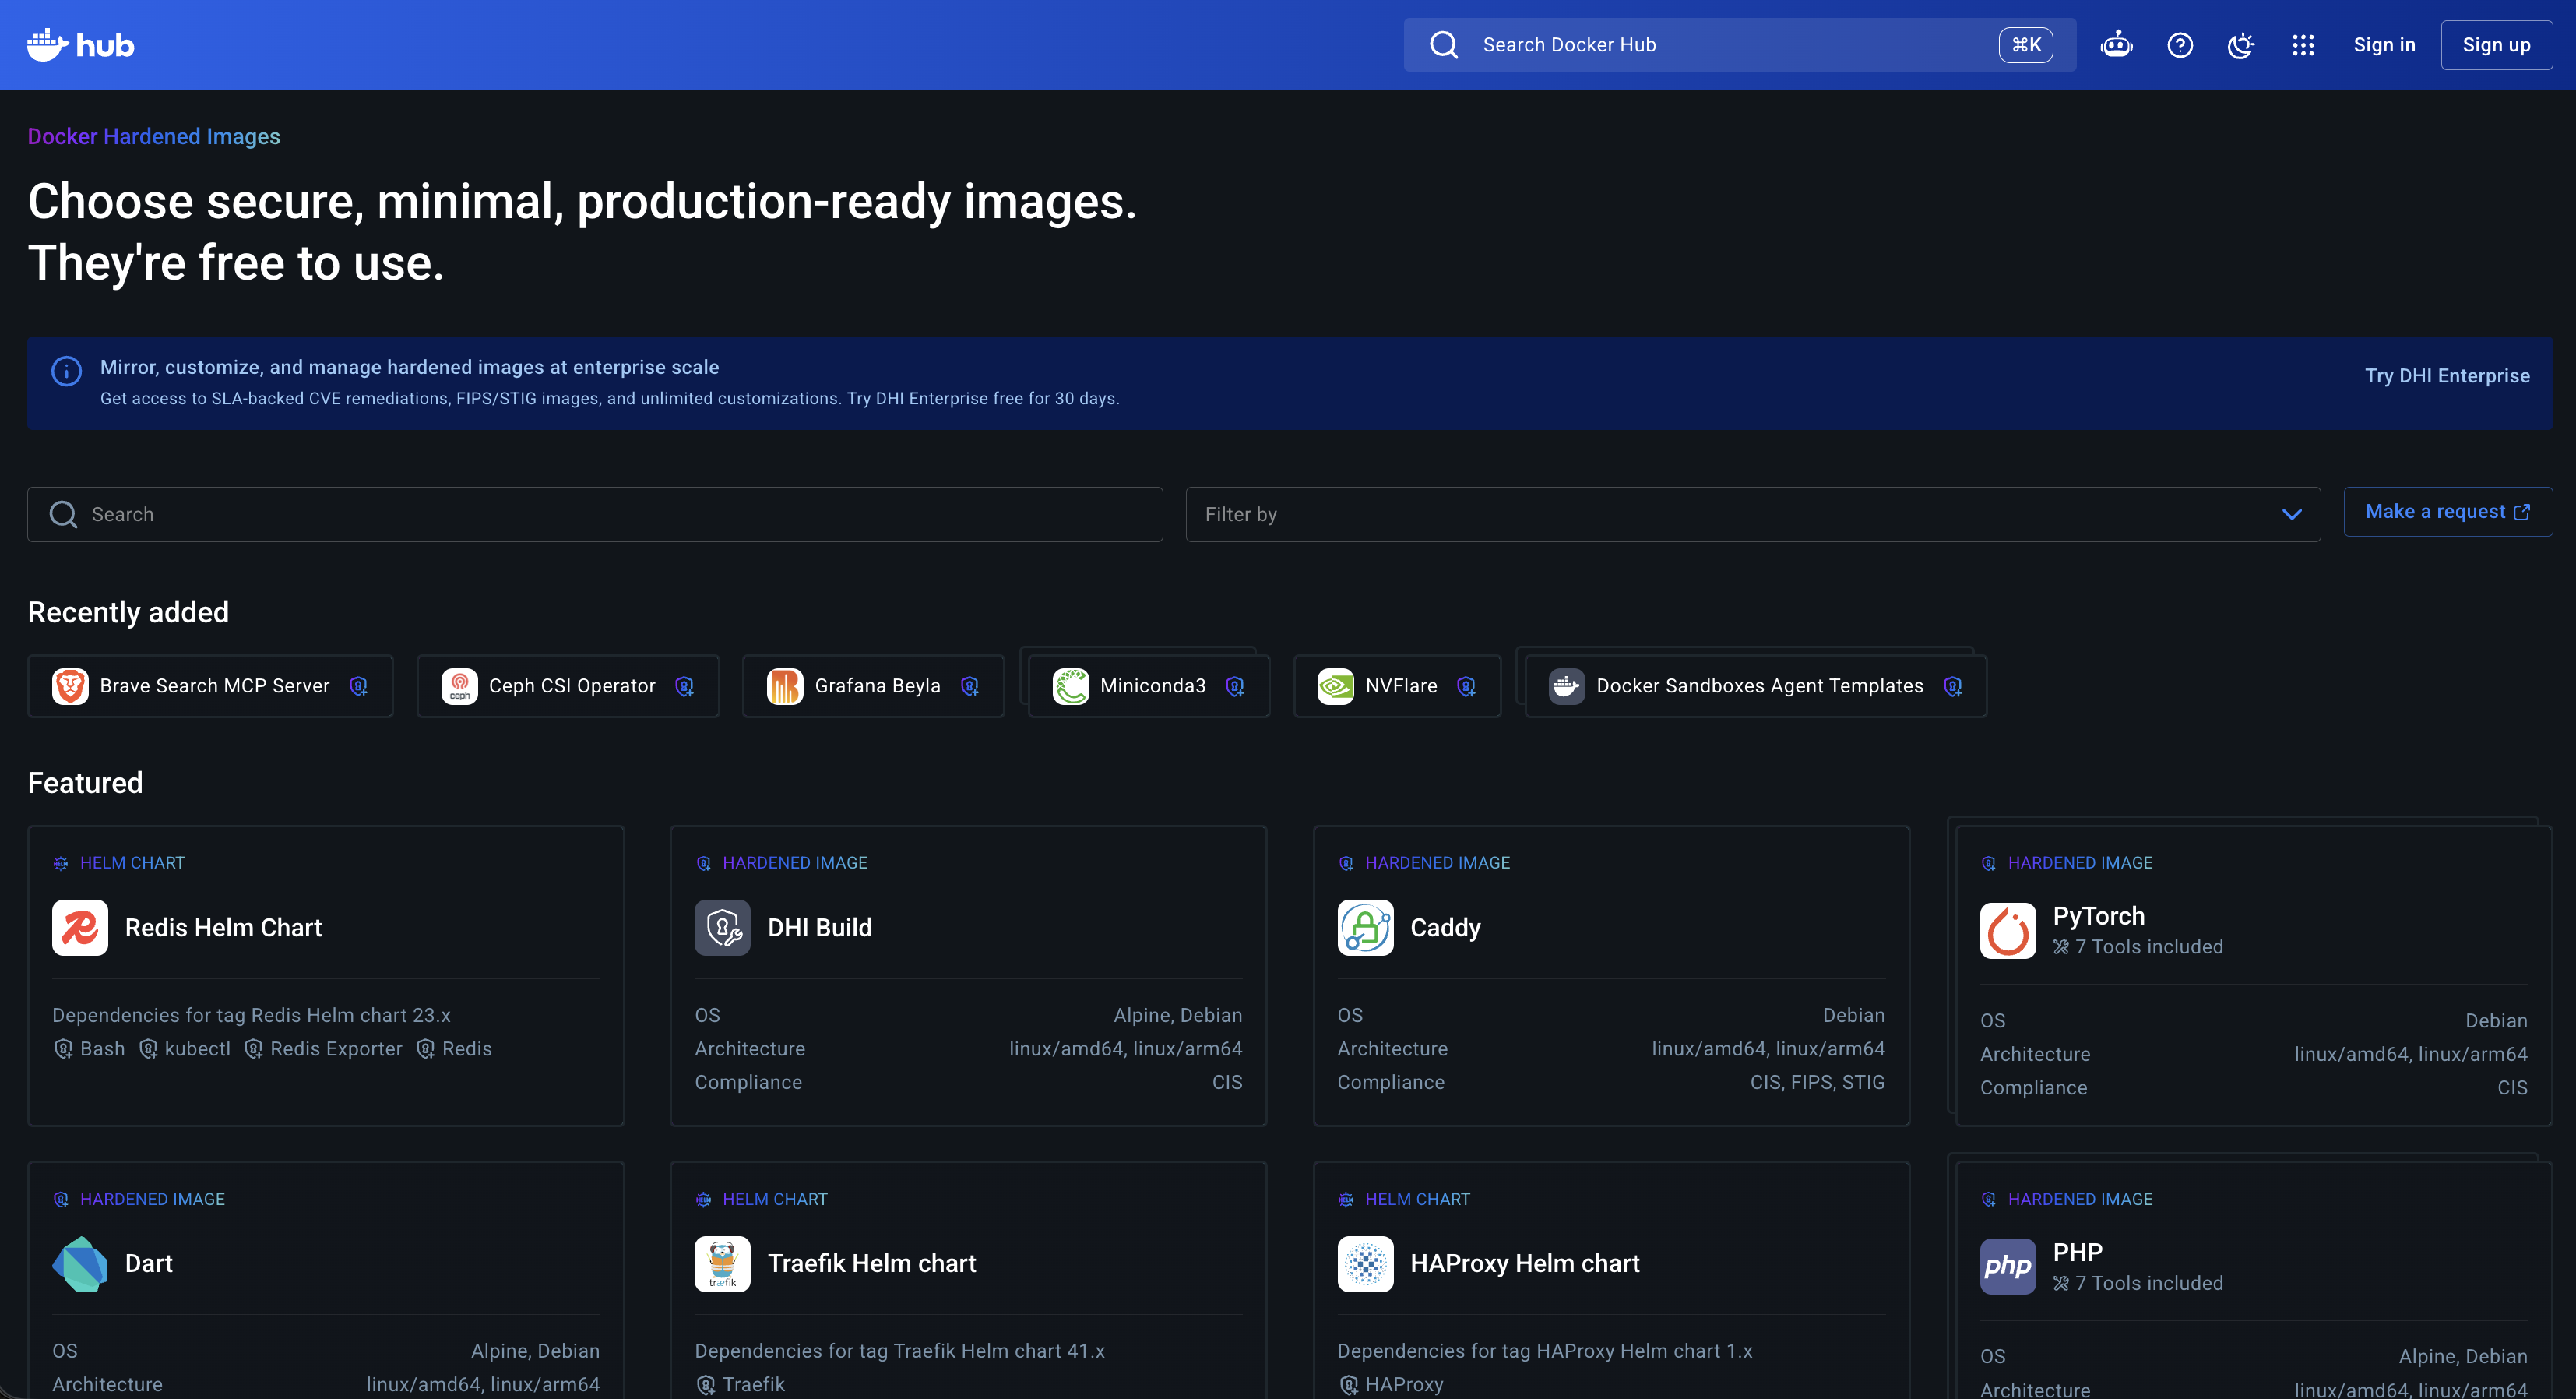Image resolution: width=2576 pixels, height=1399 pixels.
Task: Open the apps grid menu icon
Action: pyautogui.click(x=2303, y=45)
